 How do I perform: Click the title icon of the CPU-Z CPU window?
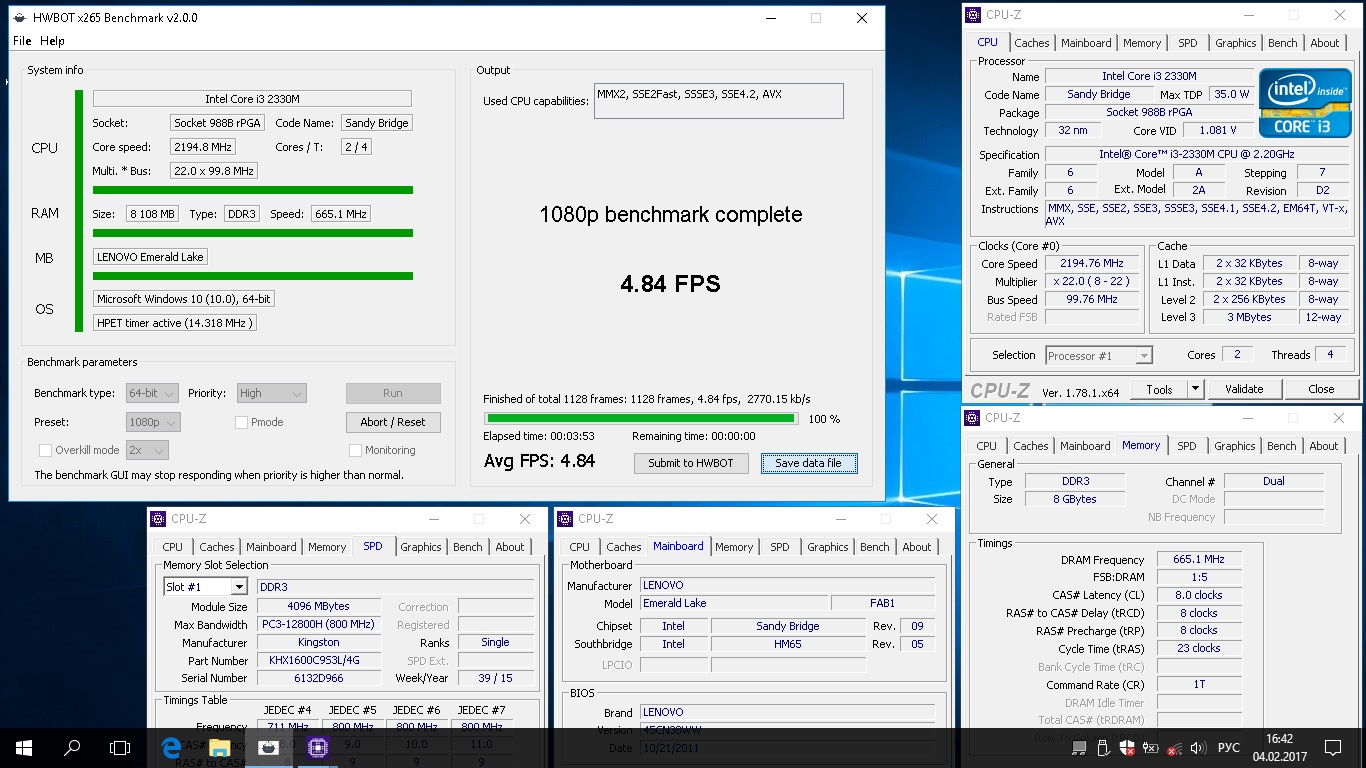pos(973,15)
